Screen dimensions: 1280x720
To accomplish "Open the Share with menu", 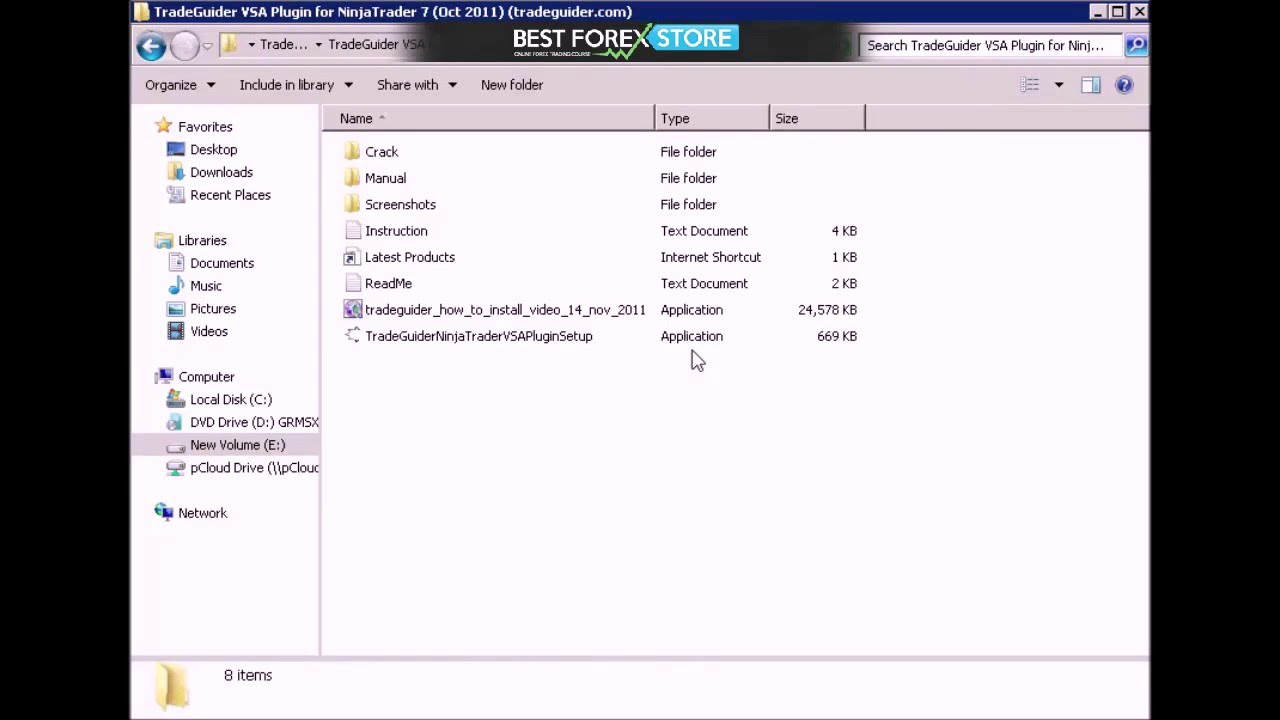I will (x=416, y=85).
